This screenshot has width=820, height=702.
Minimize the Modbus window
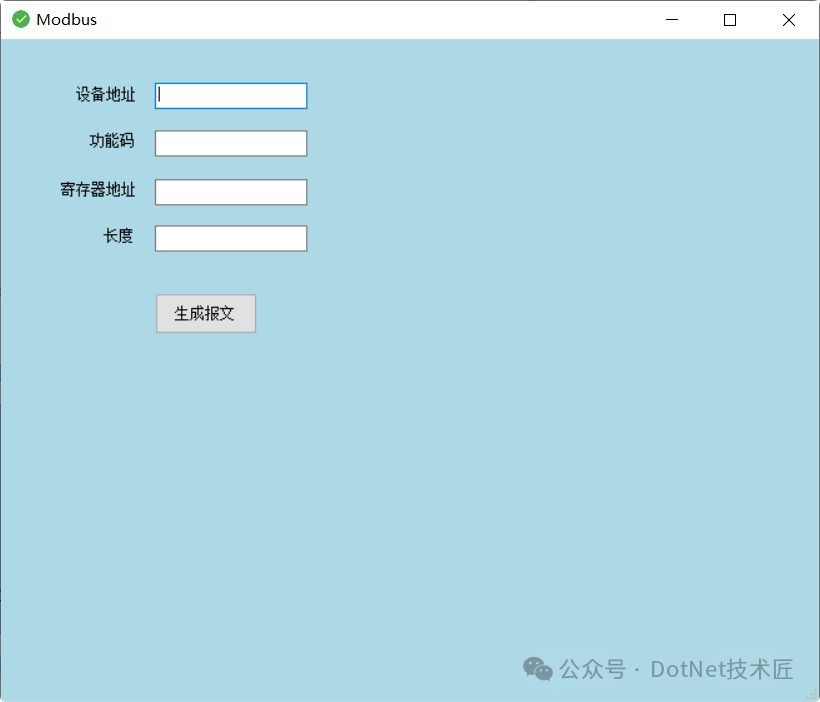(x=671, y=20)
